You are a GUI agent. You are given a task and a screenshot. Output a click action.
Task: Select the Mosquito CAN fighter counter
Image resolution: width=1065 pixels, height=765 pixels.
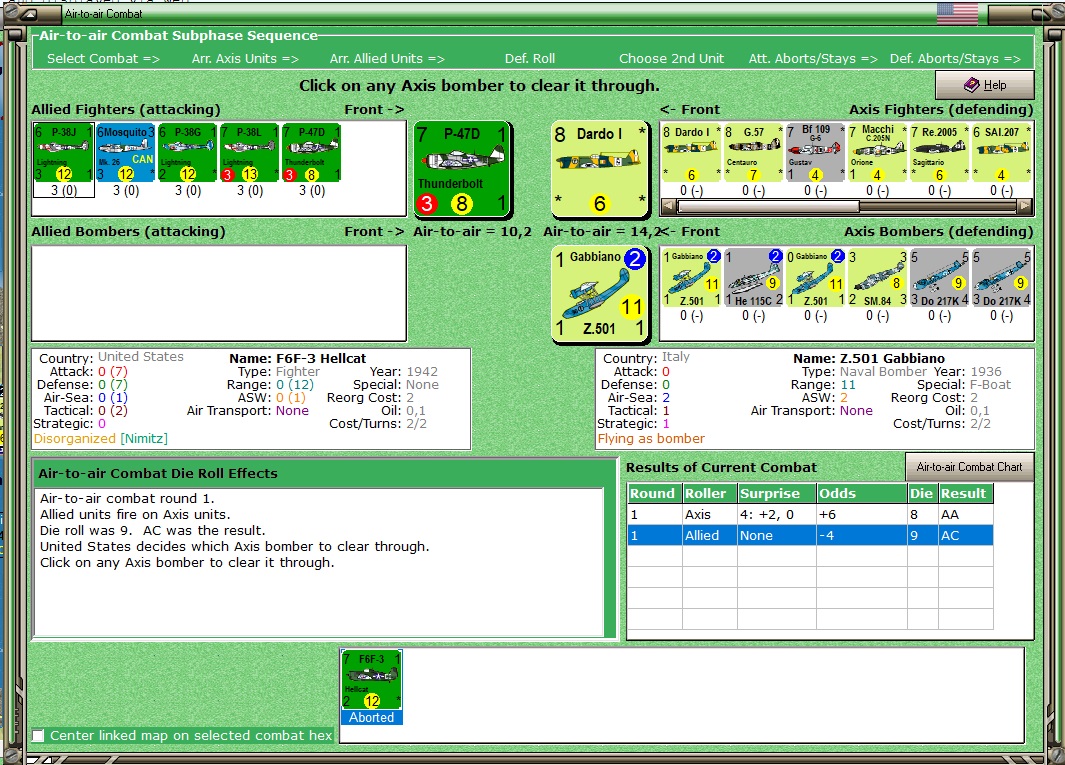(125, 153)
